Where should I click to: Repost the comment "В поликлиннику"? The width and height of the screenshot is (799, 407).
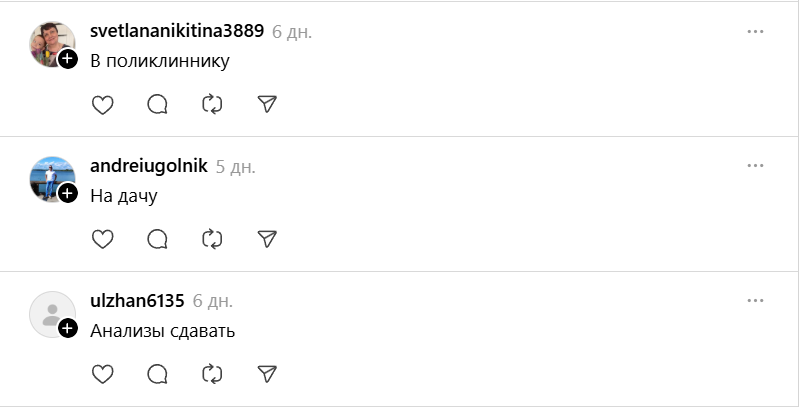[x=211, y=104]
